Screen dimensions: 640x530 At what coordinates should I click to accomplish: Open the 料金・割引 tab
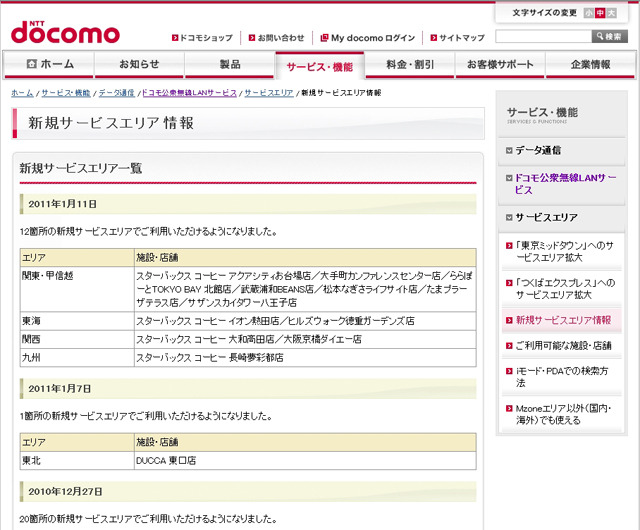(410, 64)
